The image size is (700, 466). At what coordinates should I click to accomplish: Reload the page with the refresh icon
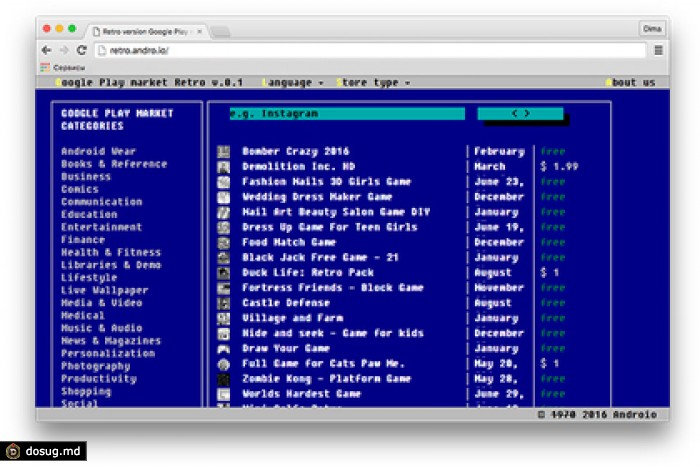81,50
